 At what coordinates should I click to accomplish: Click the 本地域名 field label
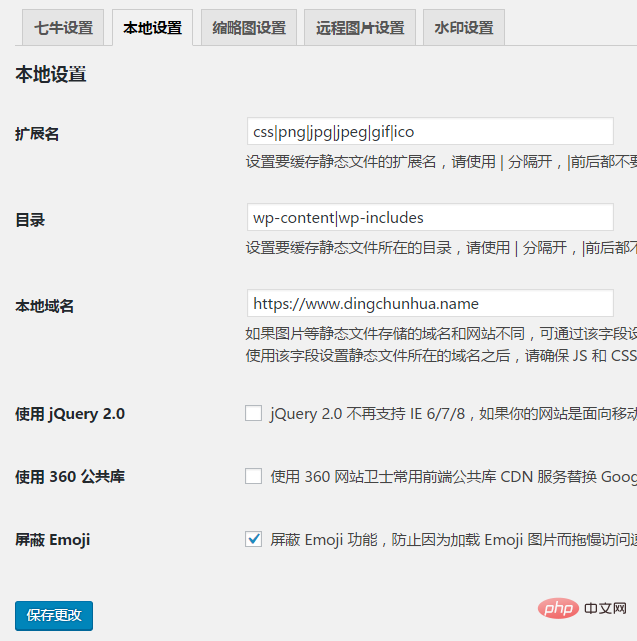(x=44, y=305)
